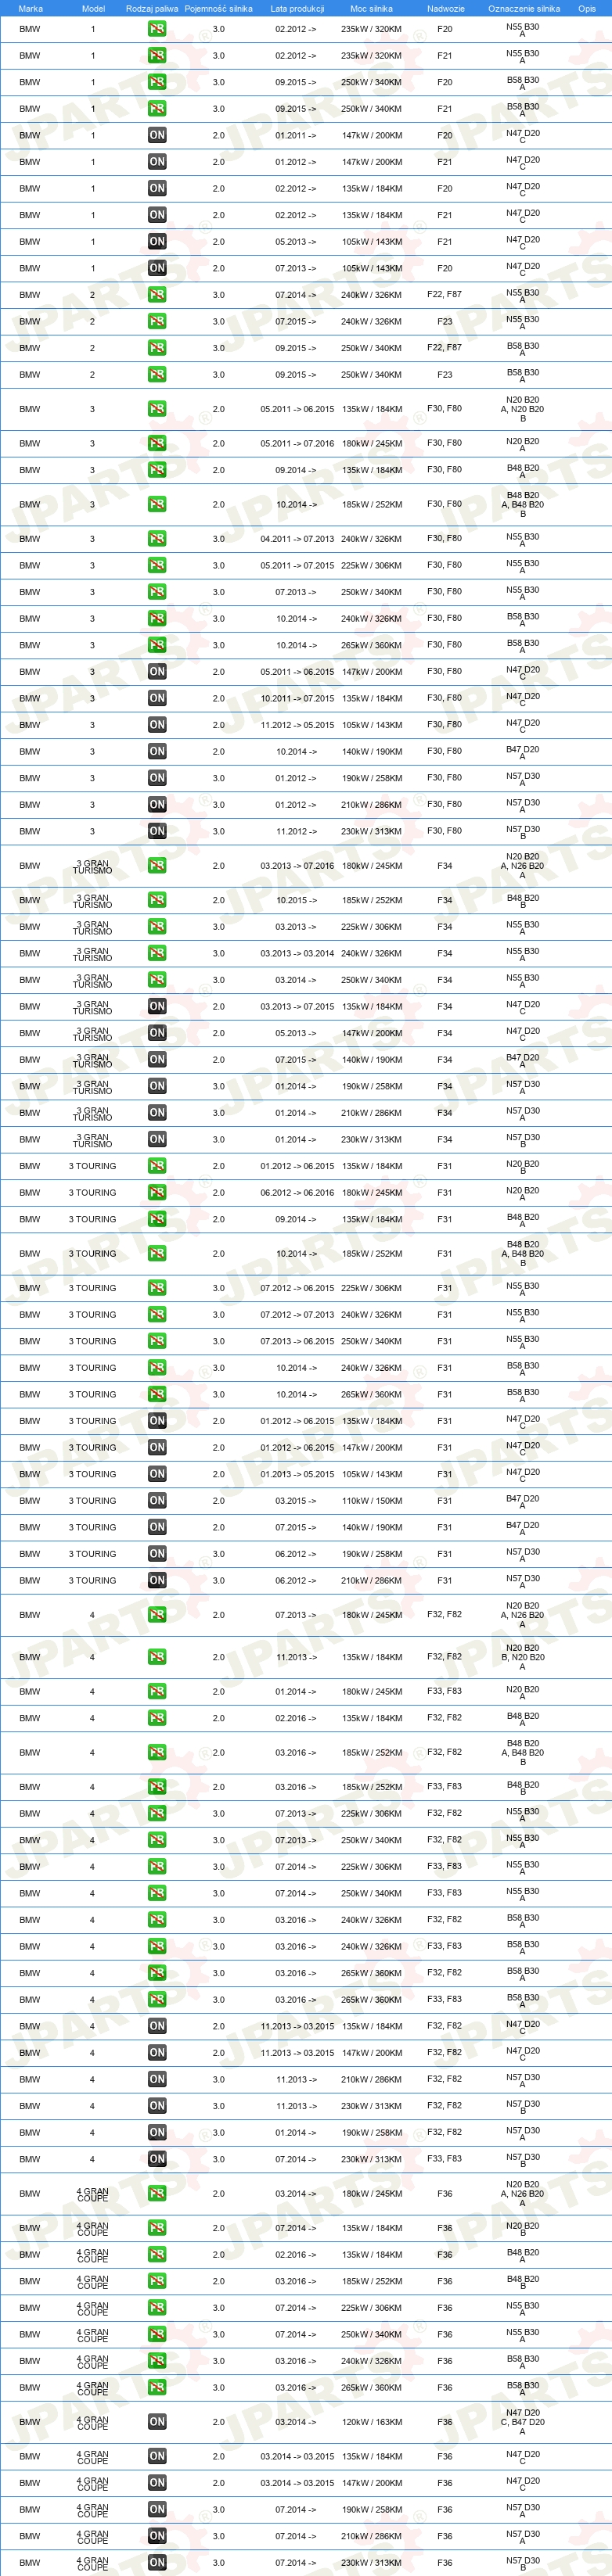The height and width of the screenshot is (2576, 612).
Task: Select the '06.2012 -> 06.2016' date cell
Action: tap(297, 1193)
